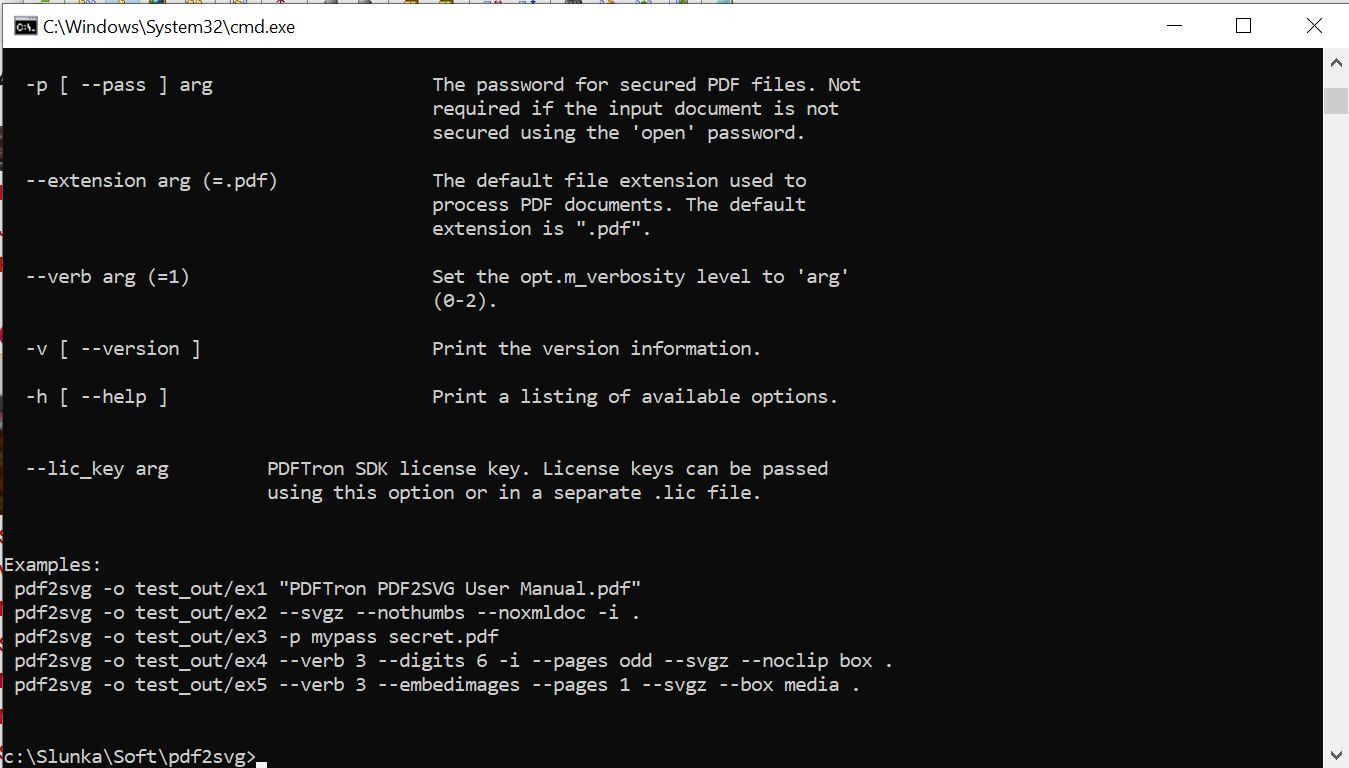The image size is (1349, 768).
Task: Click the "--extension arg (=.pdf)" option text
Action: (x=152, y=180)
